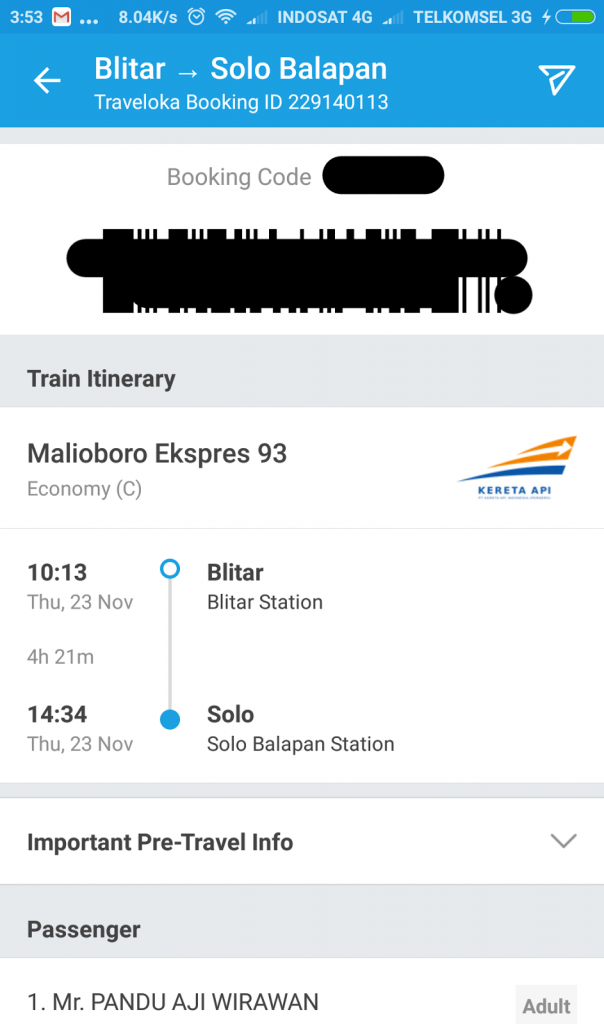Screen dimensions: 604x1024
Task: Tap the WiFi status icon
Action: [x=226, y=17]
